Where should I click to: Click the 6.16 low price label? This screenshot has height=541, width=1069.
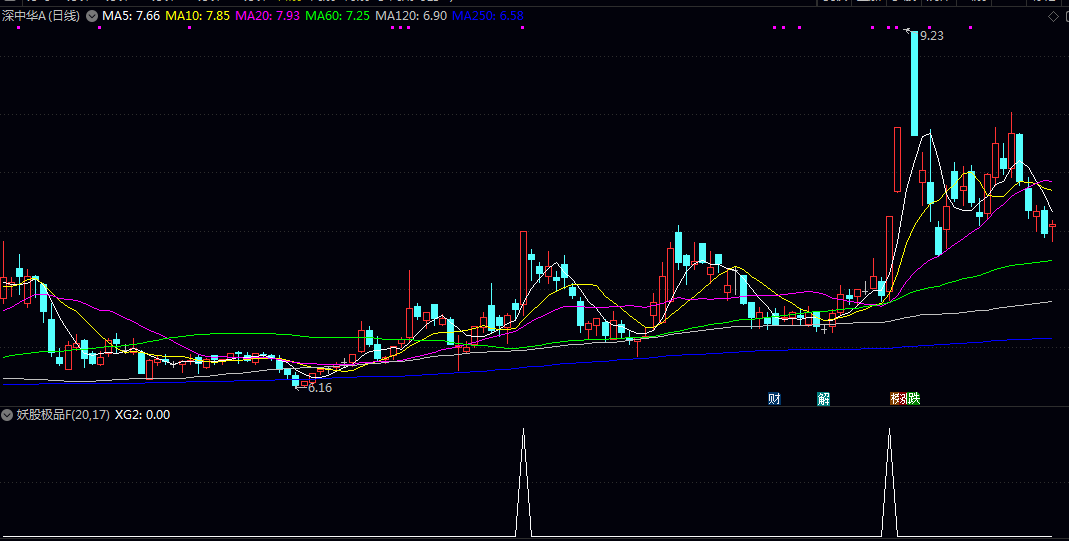click(x=319, y=387)
